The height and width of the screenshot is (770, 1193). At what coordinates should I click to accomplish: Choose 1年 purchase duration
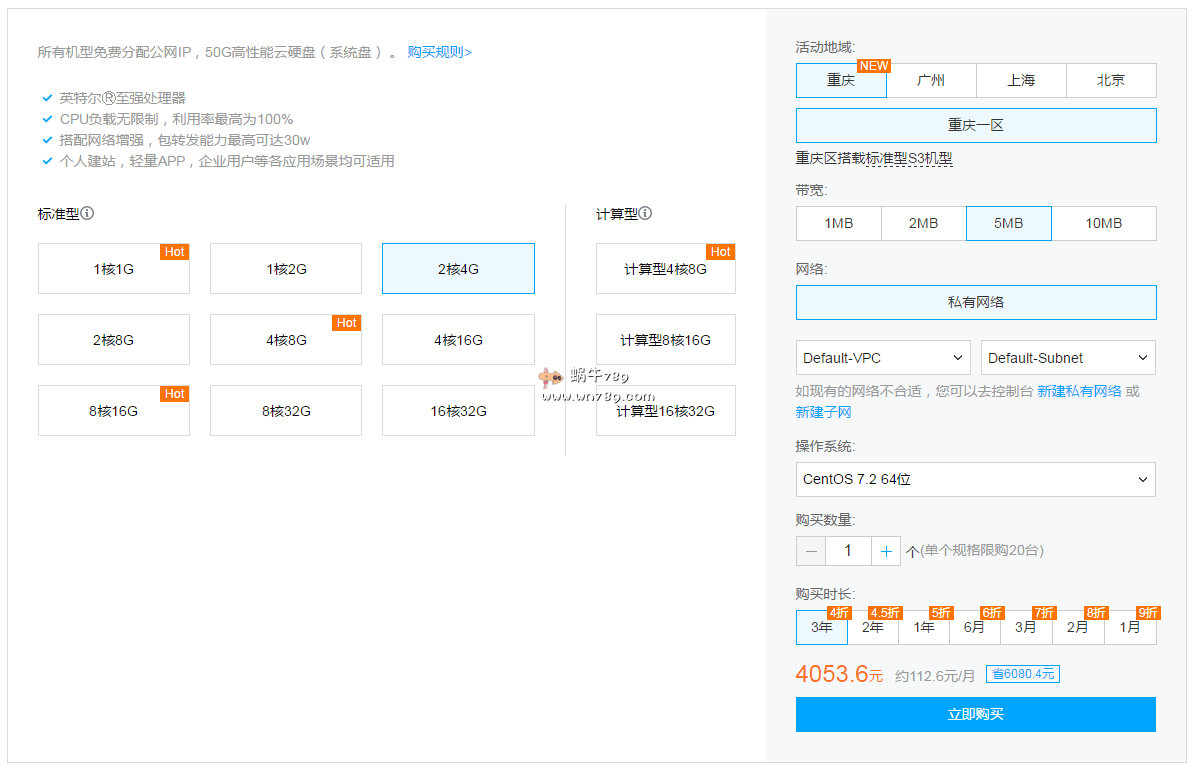coord(924,628)
